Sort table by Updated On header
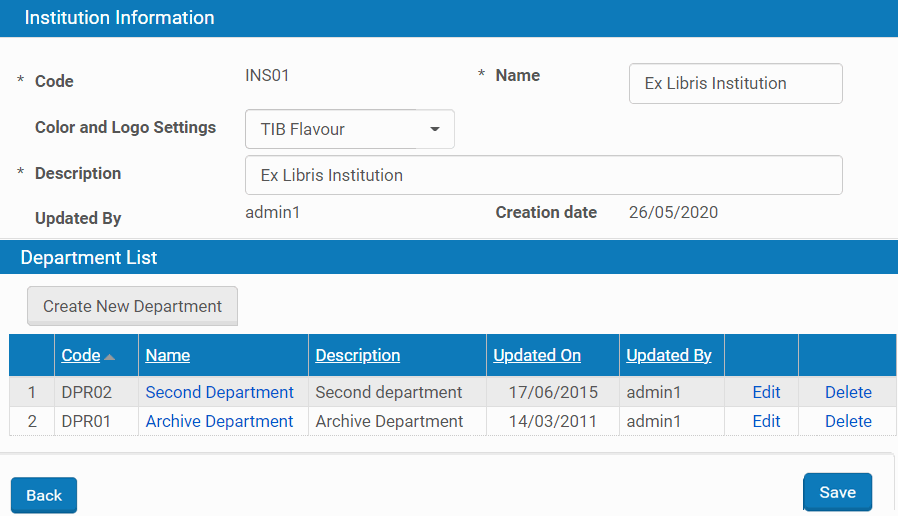 click(x=536, y=355)
